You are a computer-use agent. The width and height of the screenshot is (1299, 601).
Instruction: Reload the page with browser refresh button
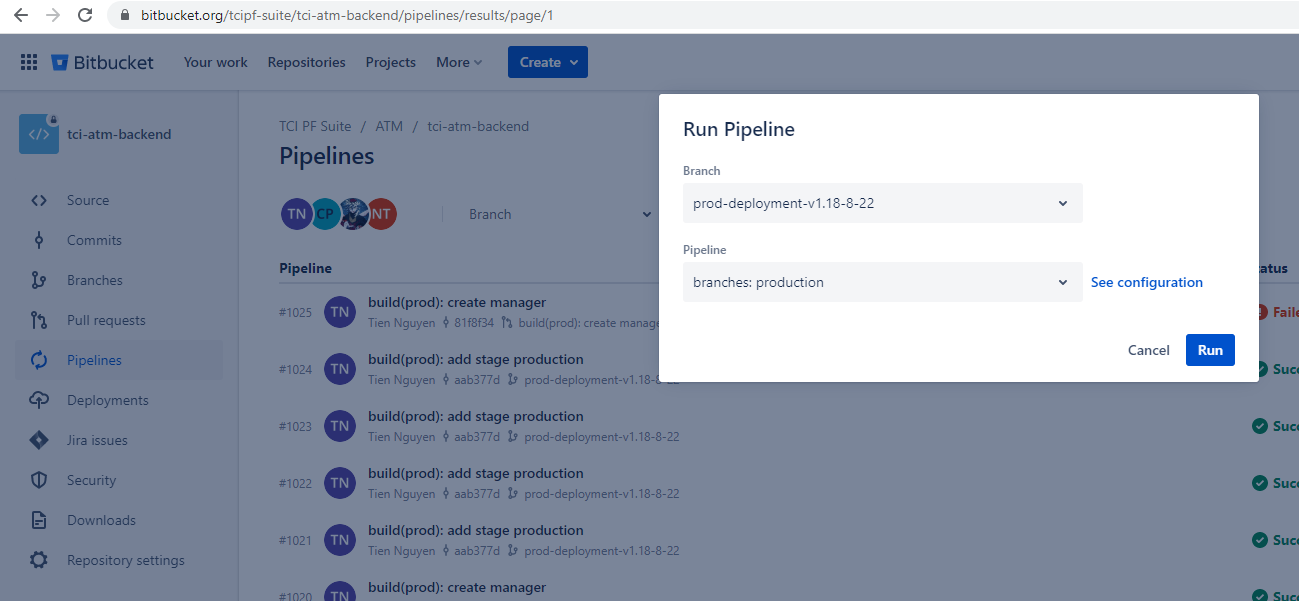click(85, 15)
